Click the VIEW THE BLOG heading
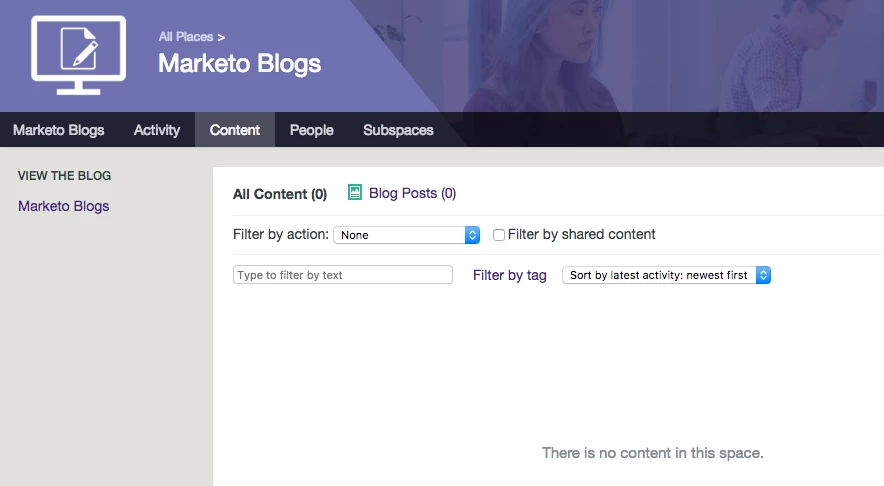Screen dimensions: 884x486 coord(64,176)
